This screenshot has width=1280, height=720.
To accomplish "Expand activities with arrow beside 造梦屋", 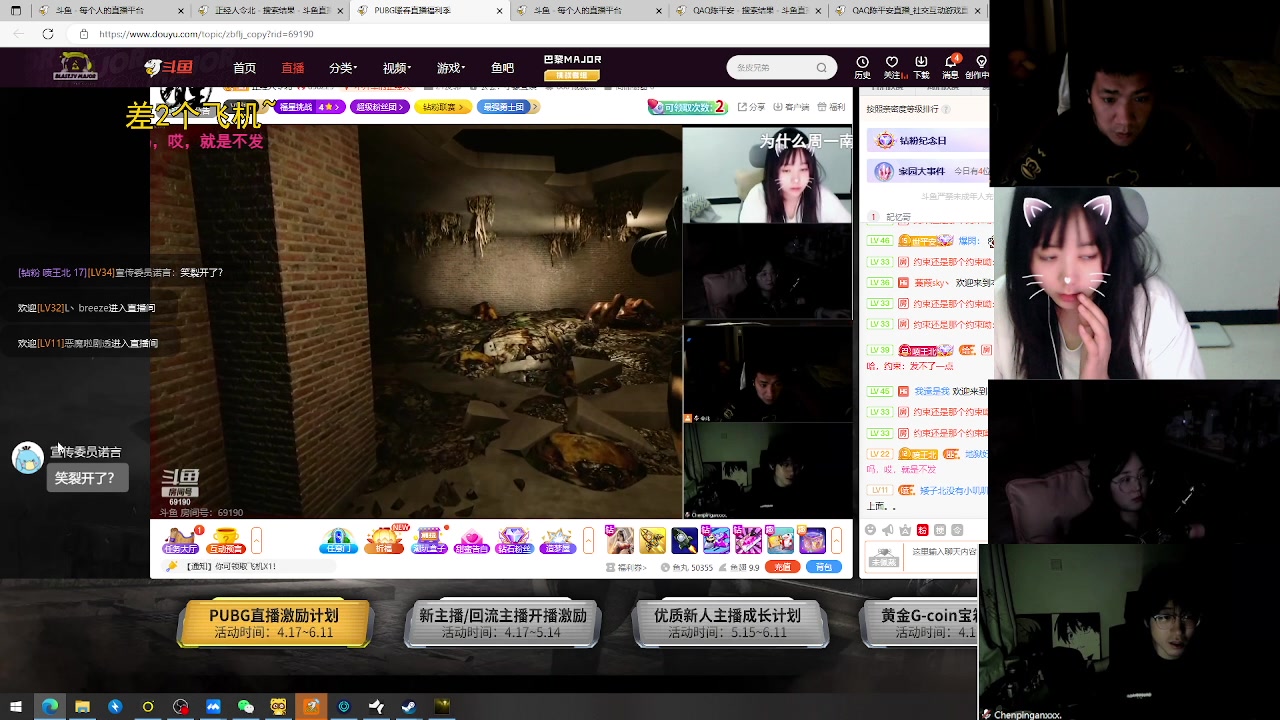I will (x=588, y=541).
